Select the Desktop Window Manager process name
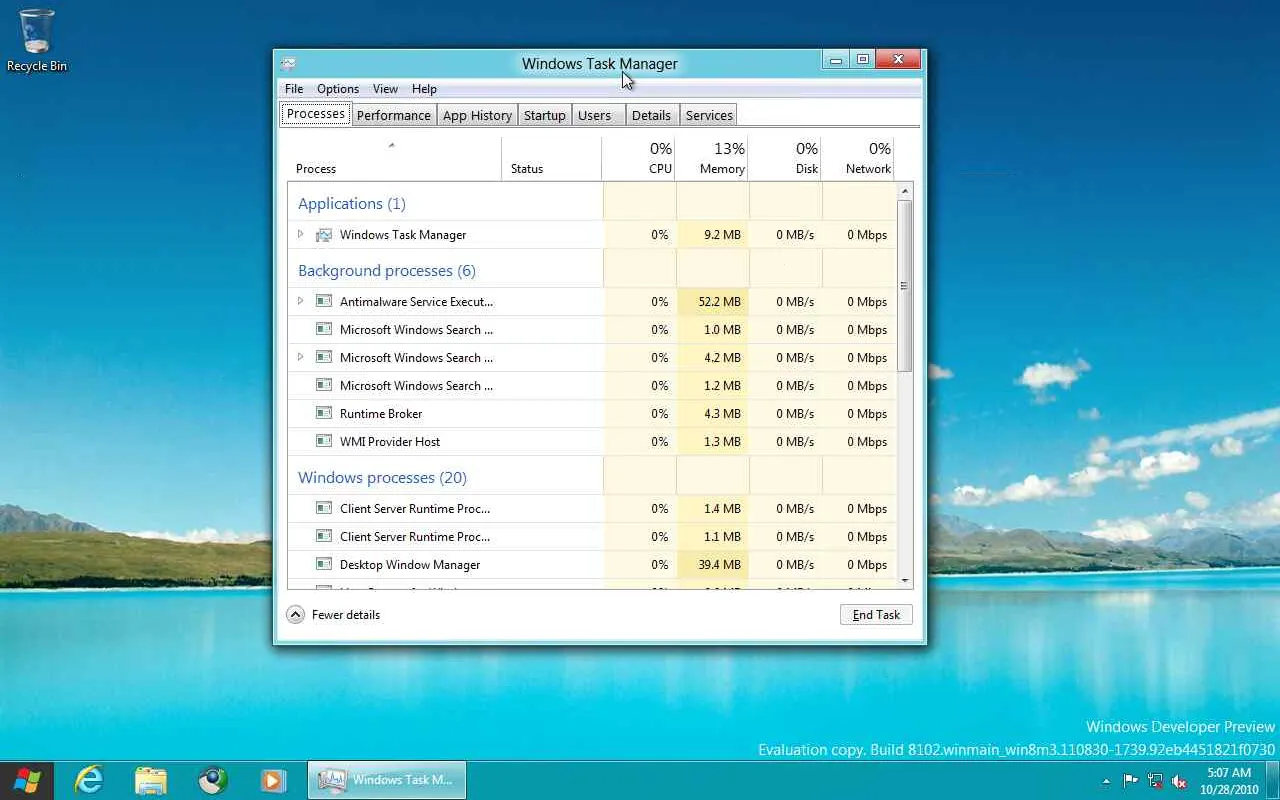Viewport: 1280px width, 800px height. [410, 565]
